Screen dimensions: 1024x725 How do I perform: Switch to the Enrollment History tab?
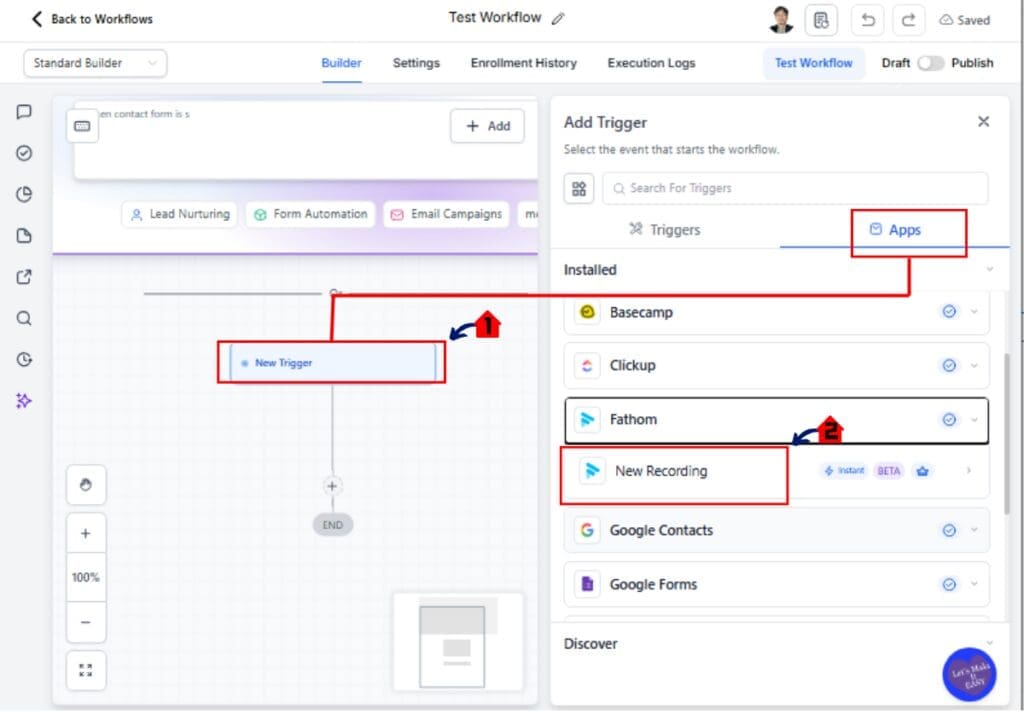523,63
